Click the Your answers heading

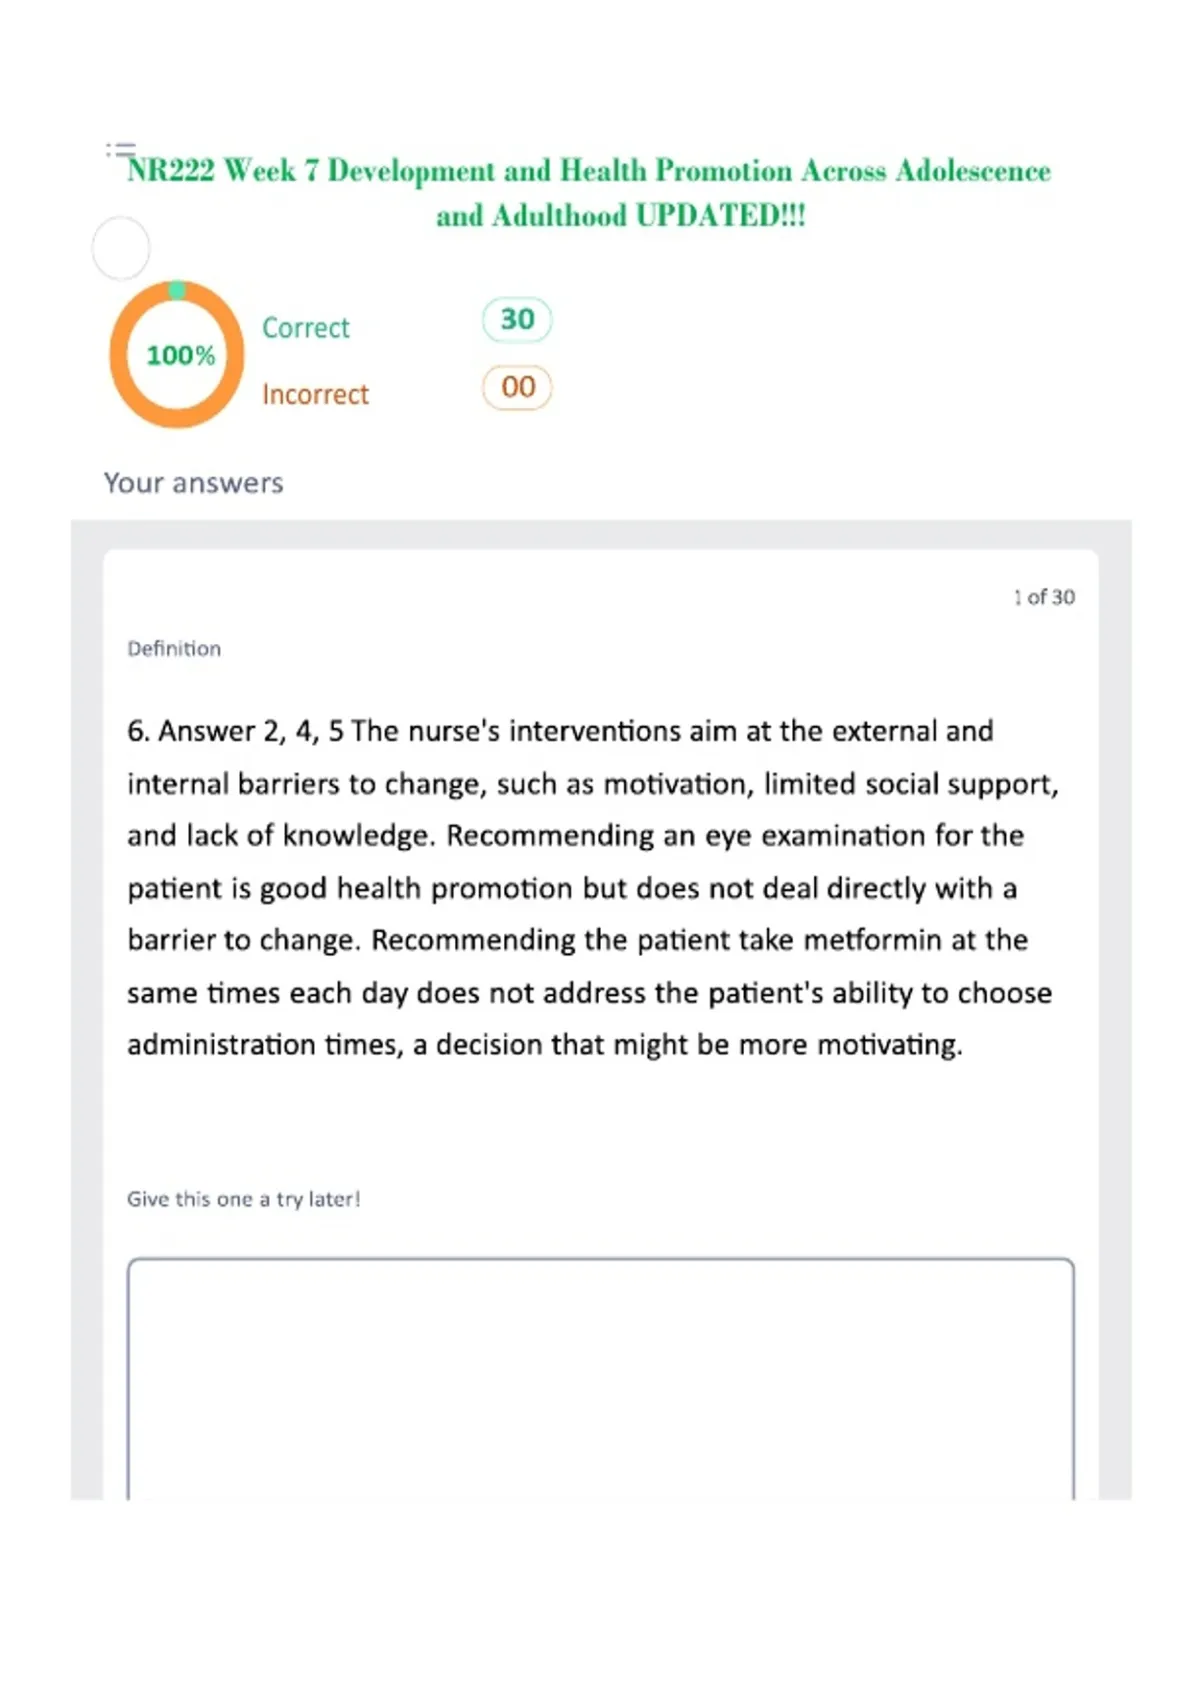click(194, 483)
